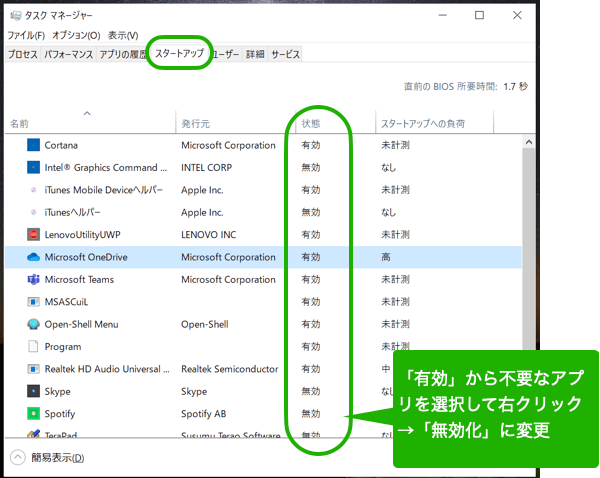Viewport: 600px width, 478px height.
Task: Click the Microsoft OneDrive cloud icon
Action: coord(34,257)
